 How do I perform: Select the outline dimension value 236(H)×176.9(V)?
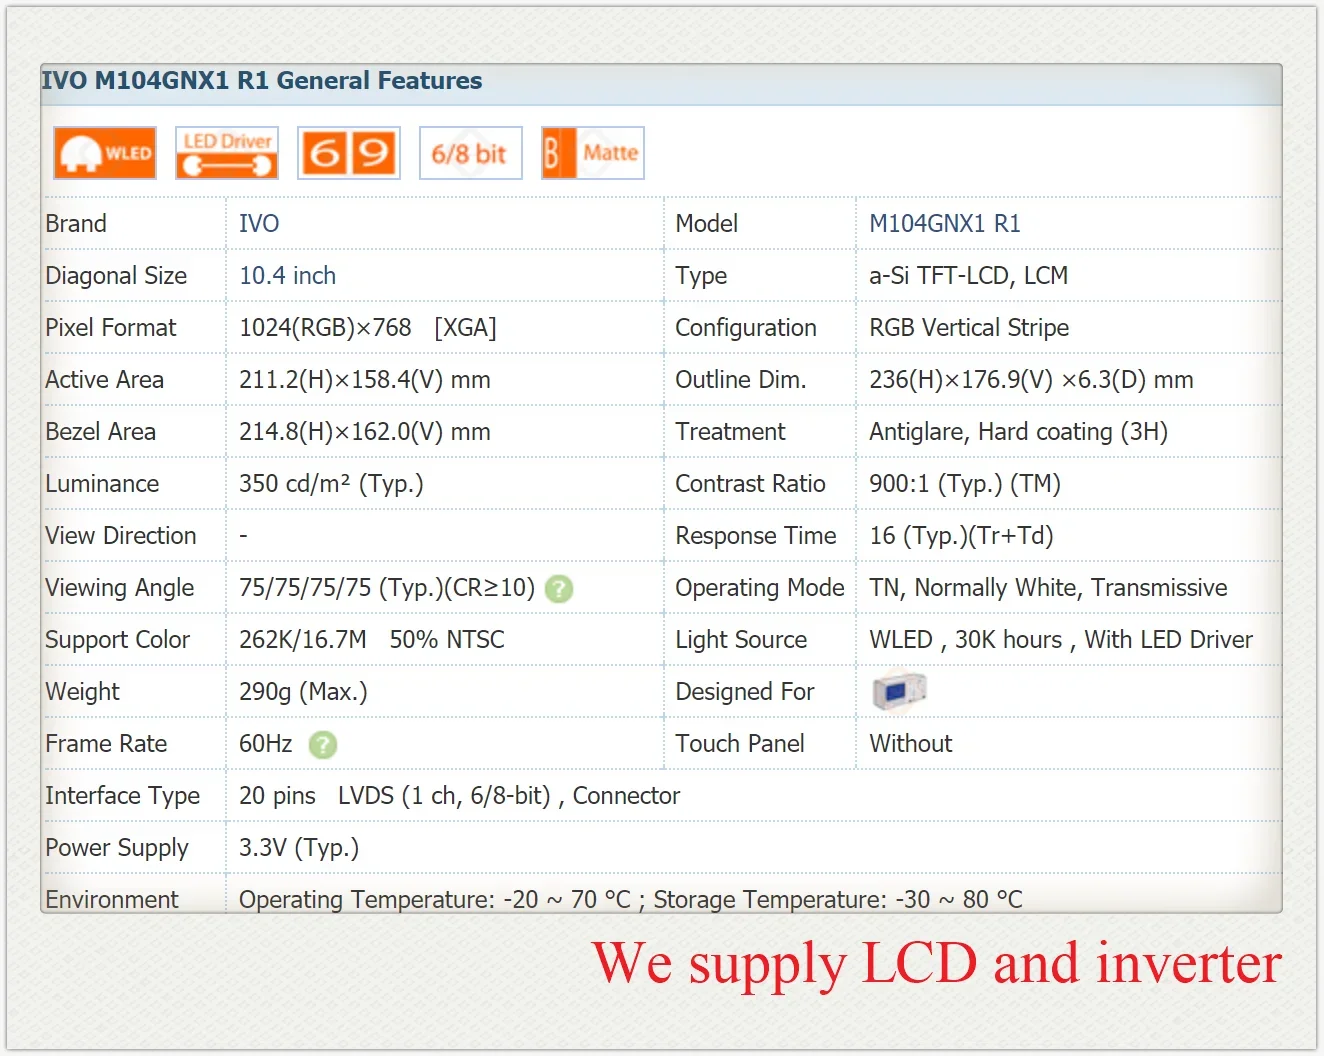961,380
